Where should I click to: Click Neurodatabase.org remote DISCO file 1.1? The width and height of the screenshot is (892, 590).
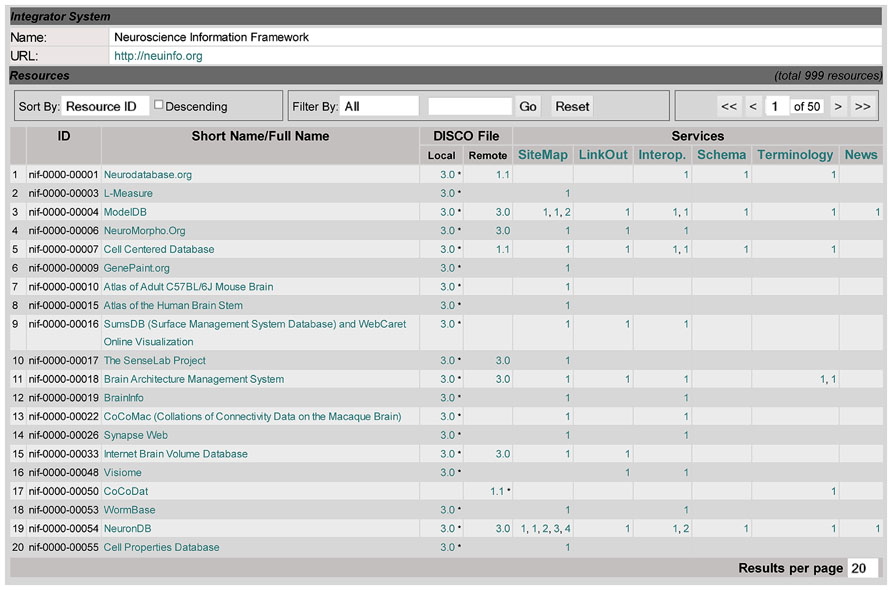coord(503,175)
